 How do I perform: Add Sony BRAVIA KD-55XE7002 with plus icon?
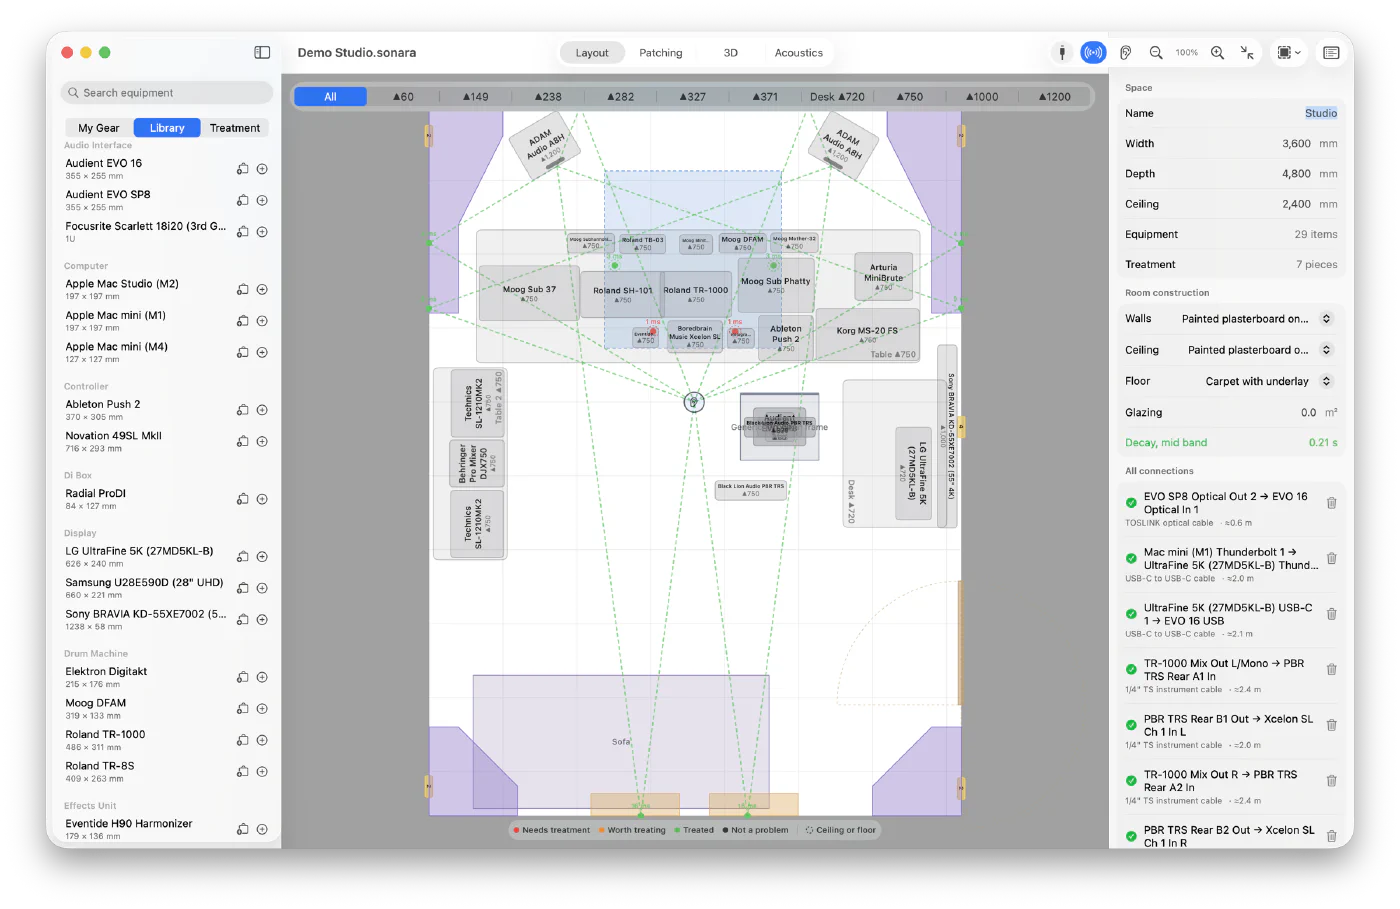click(262, 620)
